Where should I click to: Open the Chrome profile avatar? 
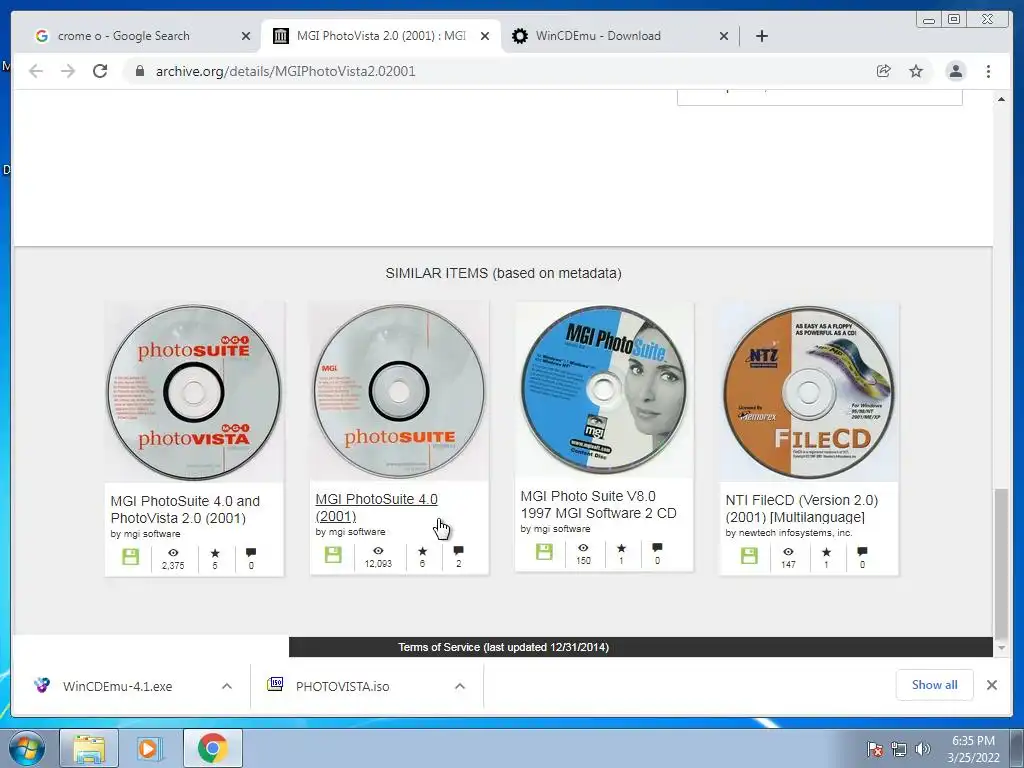(955, 71)
